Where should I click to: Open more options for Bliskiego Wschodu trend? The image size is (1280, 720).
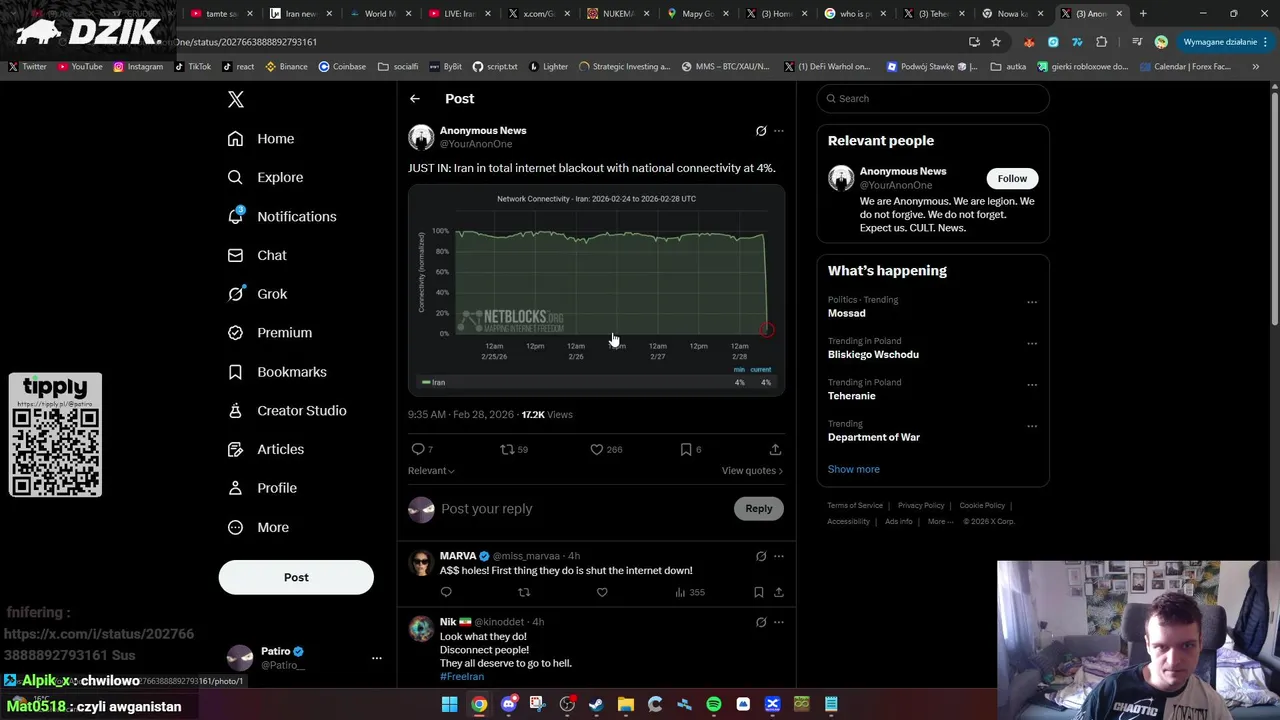tap(1032, 343)
